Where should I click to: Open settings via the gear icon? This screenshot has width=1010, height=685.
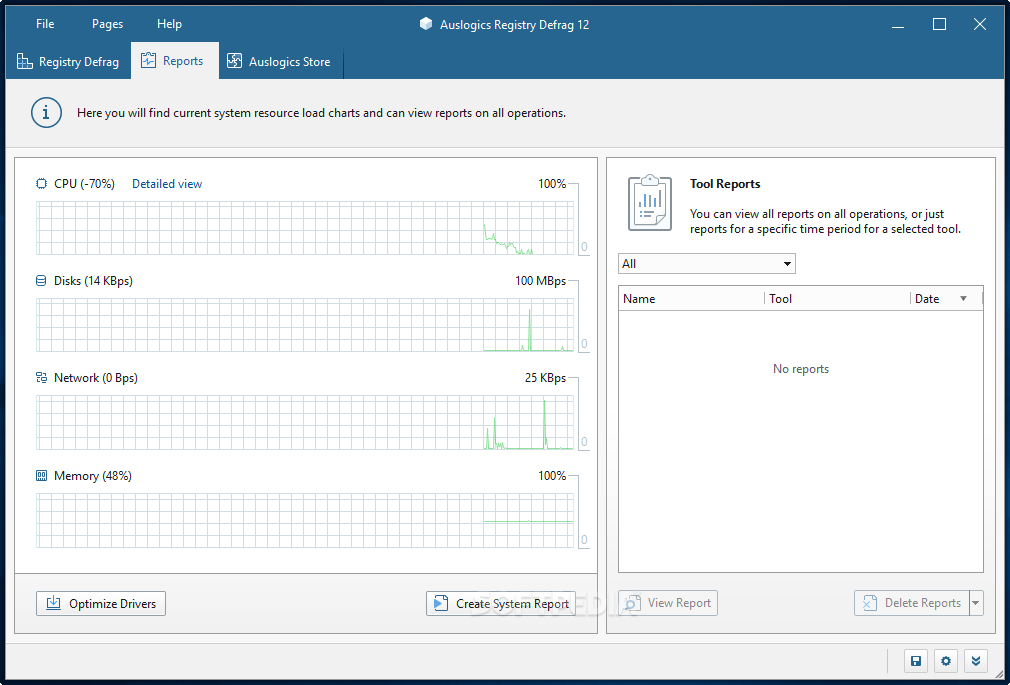[946, 661]
